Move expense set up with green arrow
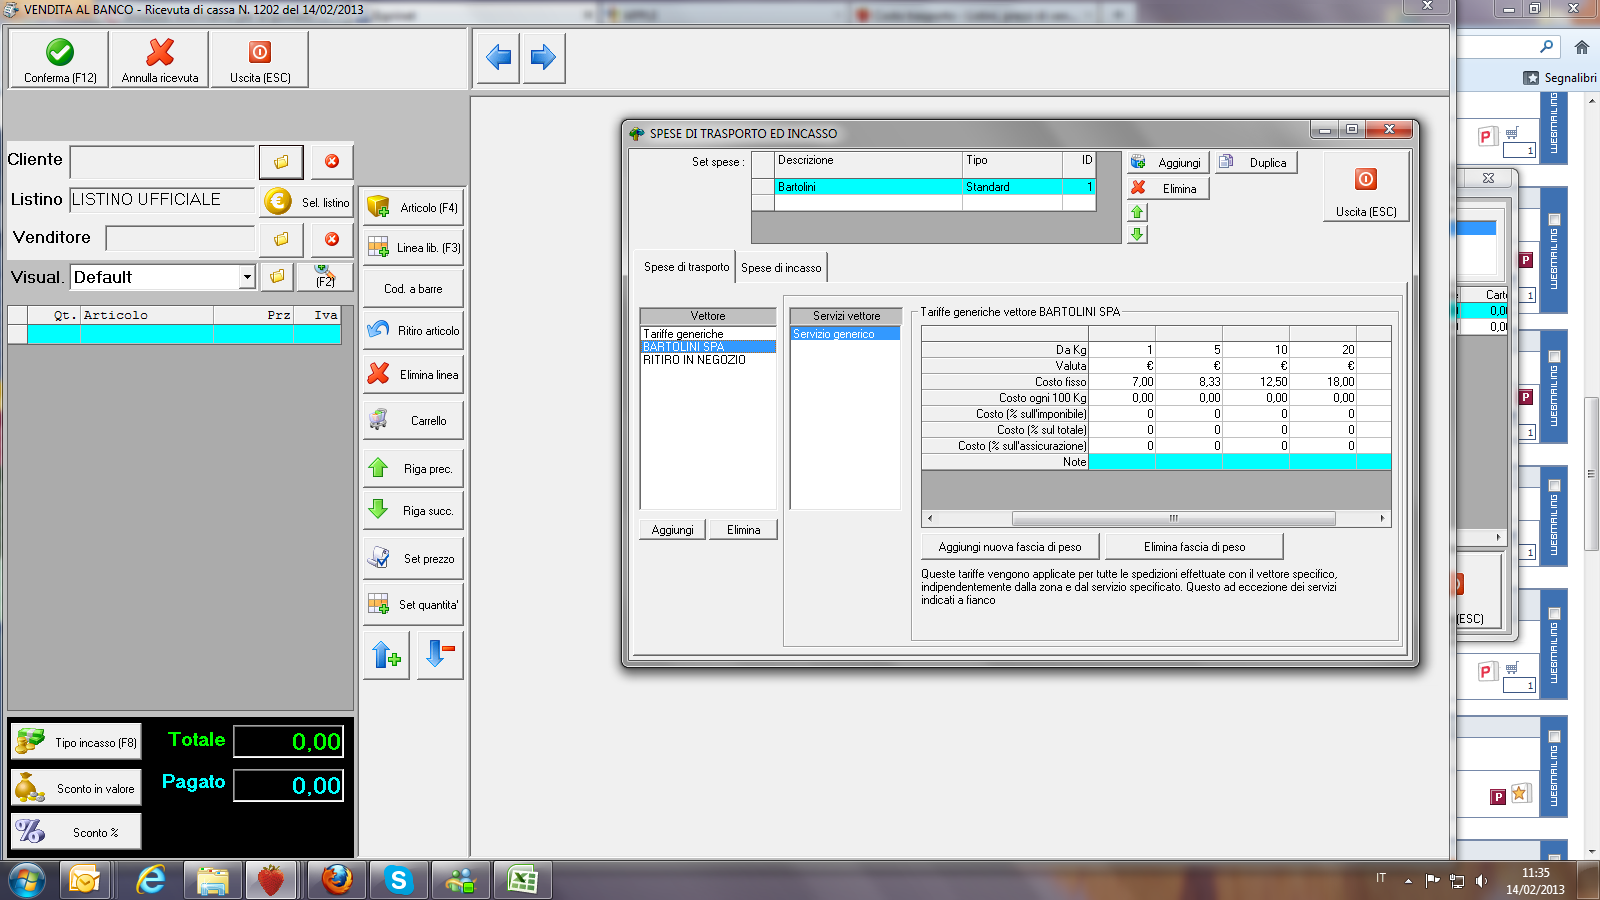The height and width of the screenshot is (900, 1600). click(x=1137, y=212)
